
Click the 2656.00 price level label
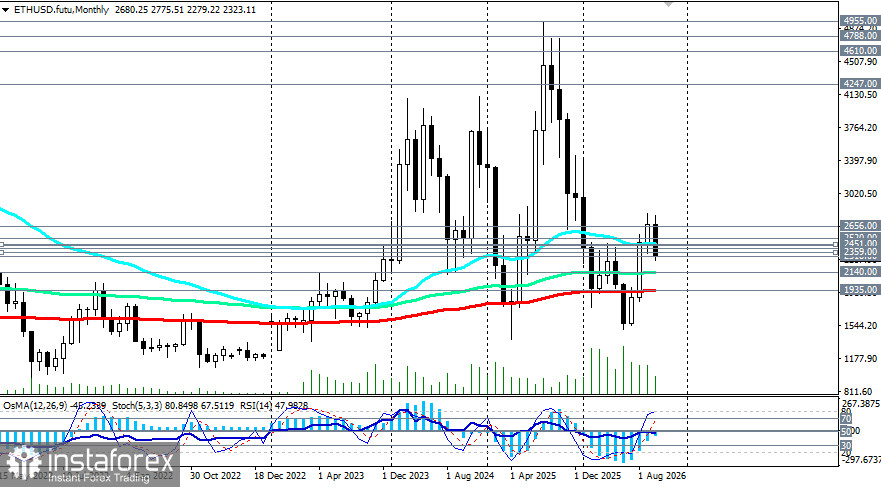(x=860, y=226)
